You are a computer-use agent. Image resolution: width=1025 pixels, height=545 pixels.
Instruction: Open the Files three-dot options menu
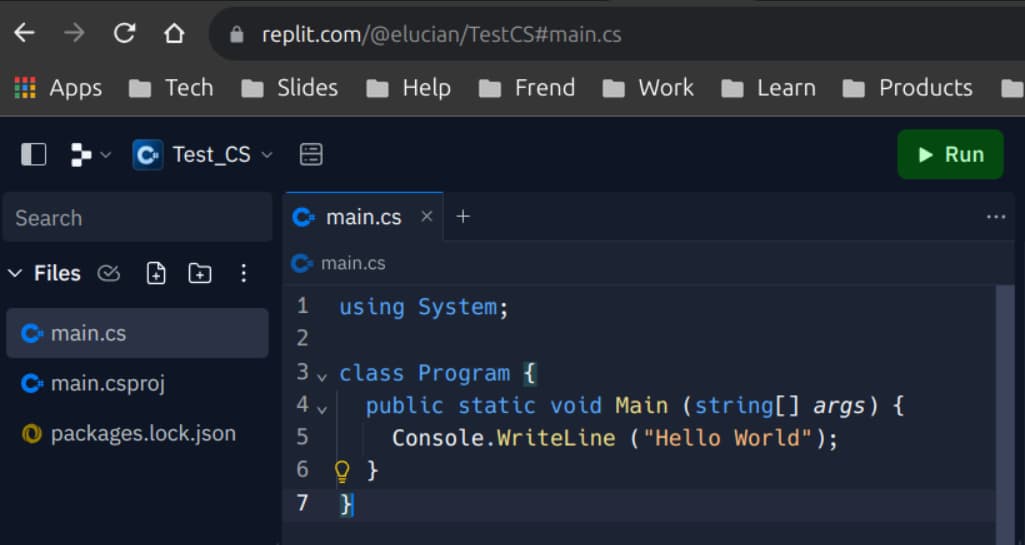point(243,273)
